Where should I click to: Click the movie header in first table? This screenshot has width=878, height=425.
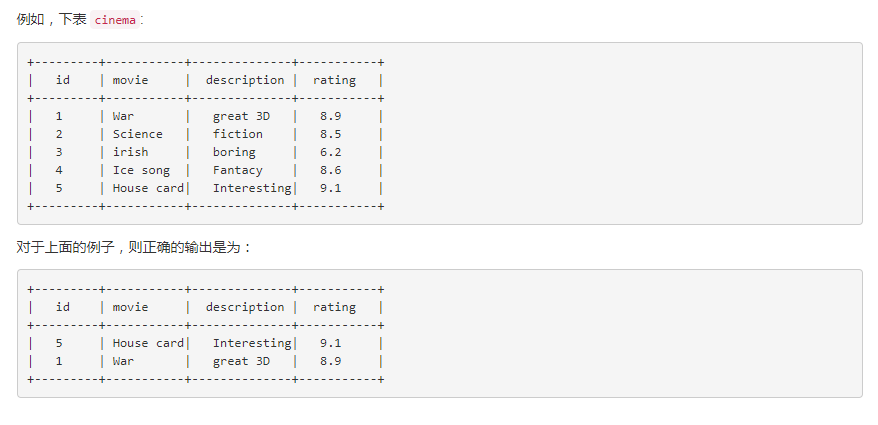click(130, 80)
